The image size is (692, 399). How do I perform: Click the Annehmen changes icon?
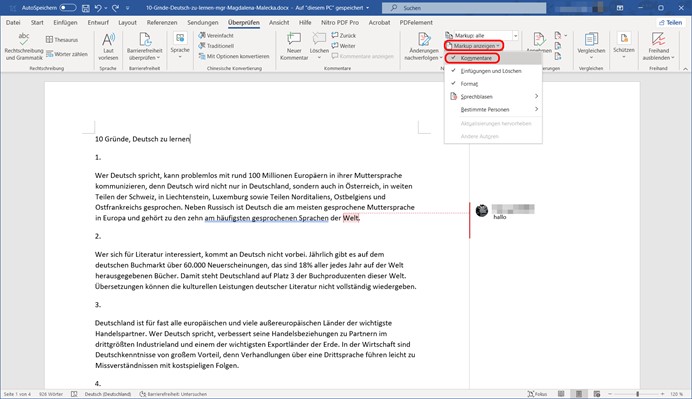(539, 39)
